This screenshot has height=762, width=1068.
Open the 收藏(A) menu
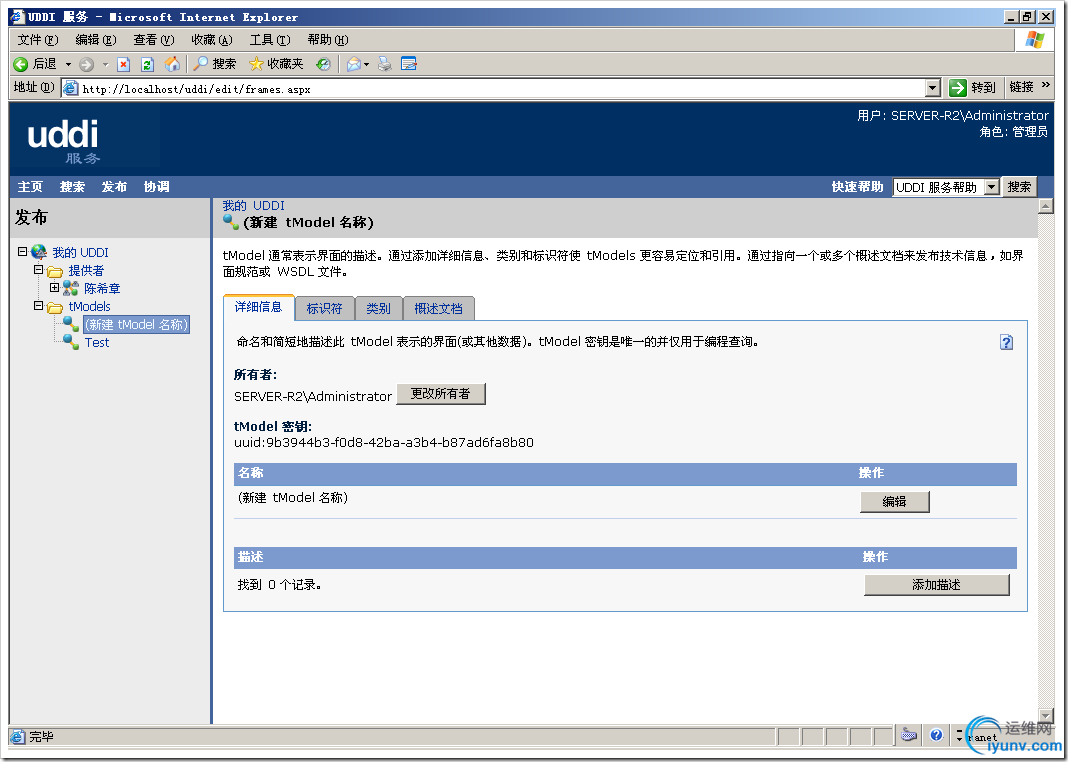point(212,40)
